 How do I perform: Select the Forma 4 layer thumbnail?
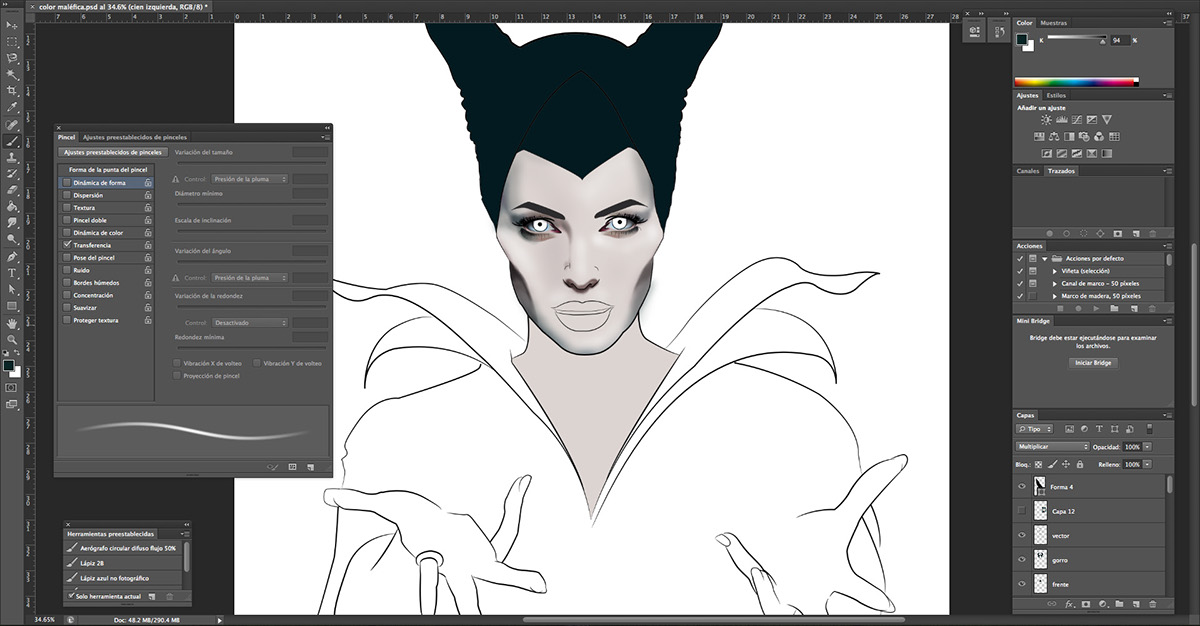tap(1039, 487)
